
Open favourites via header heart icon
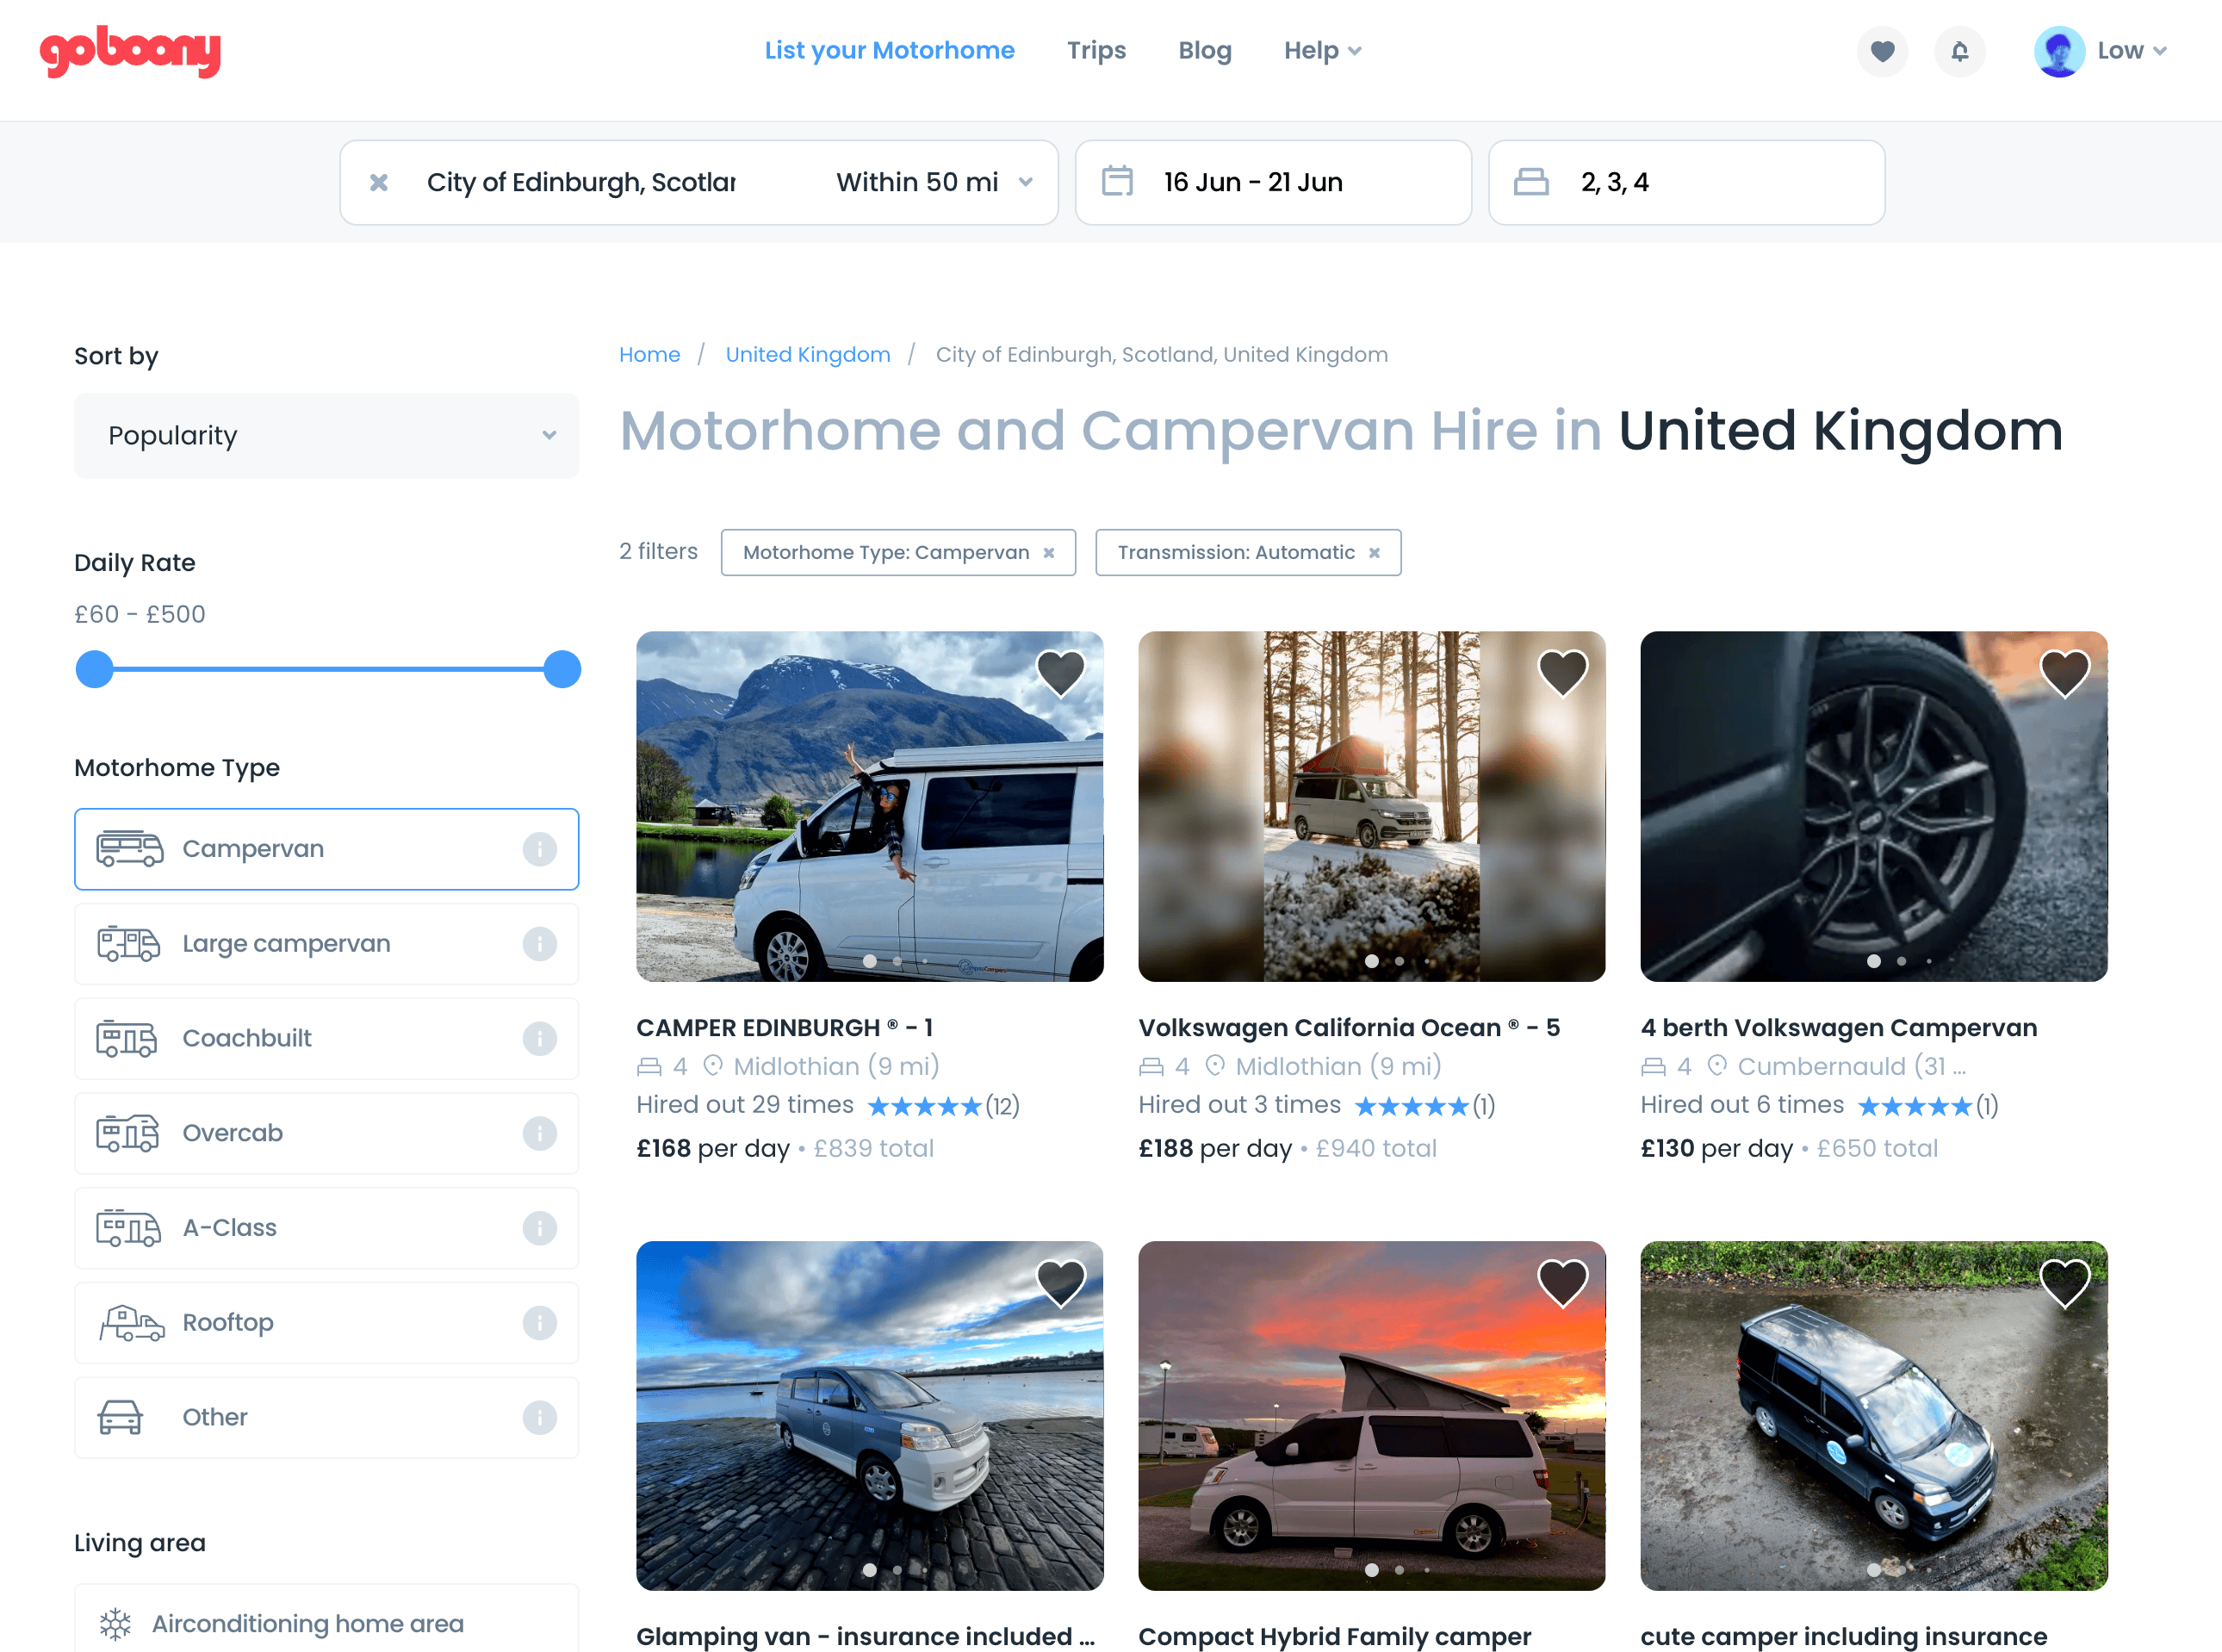pos(1882,51)
